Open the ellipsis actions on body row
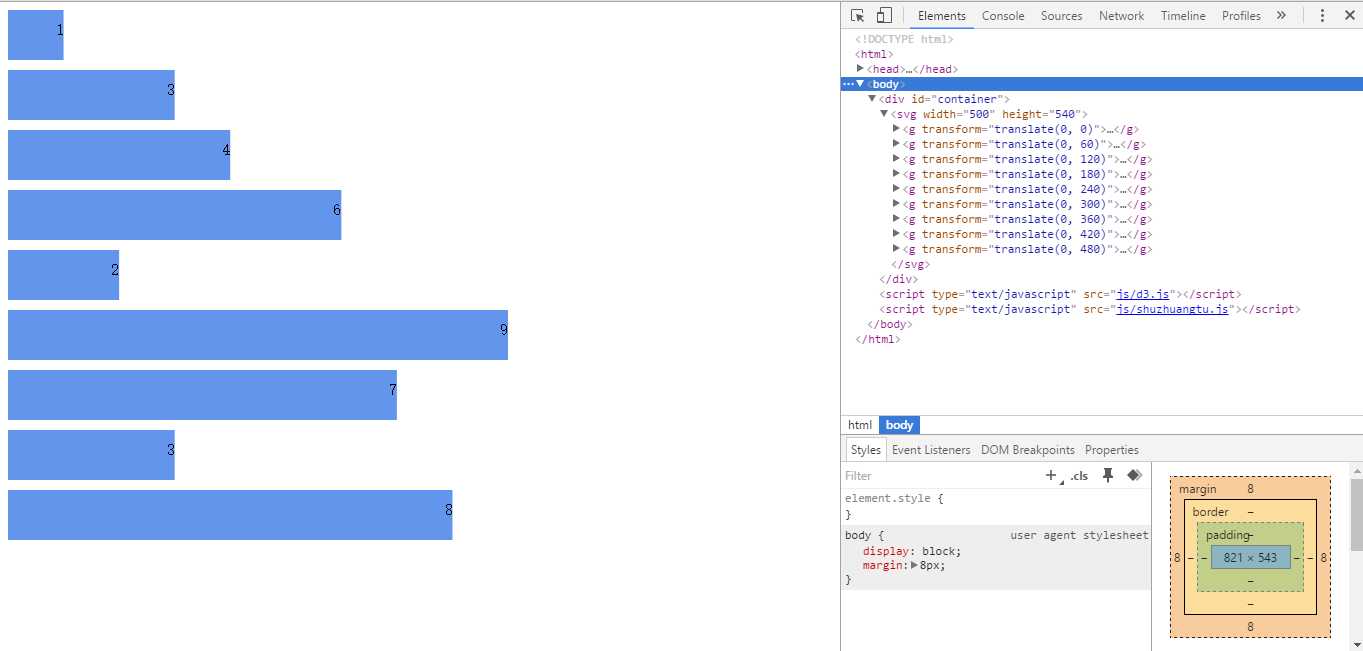 pos(848,84)
